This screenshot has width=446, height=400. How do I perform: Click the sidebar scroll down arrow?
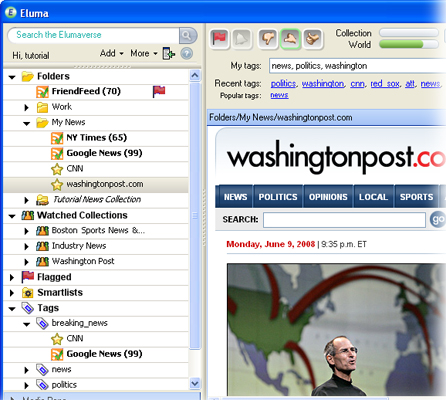(195, 383)
